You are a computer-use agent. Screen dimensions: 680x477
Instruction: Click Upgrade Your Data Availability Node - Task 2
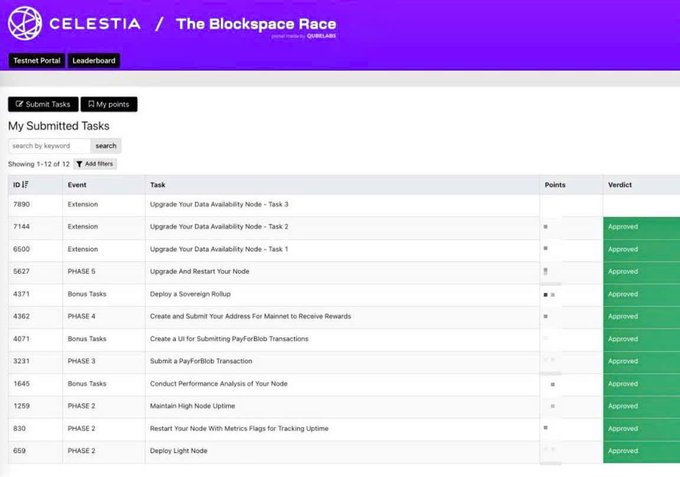pyautogui.click(x=219, y=226)
